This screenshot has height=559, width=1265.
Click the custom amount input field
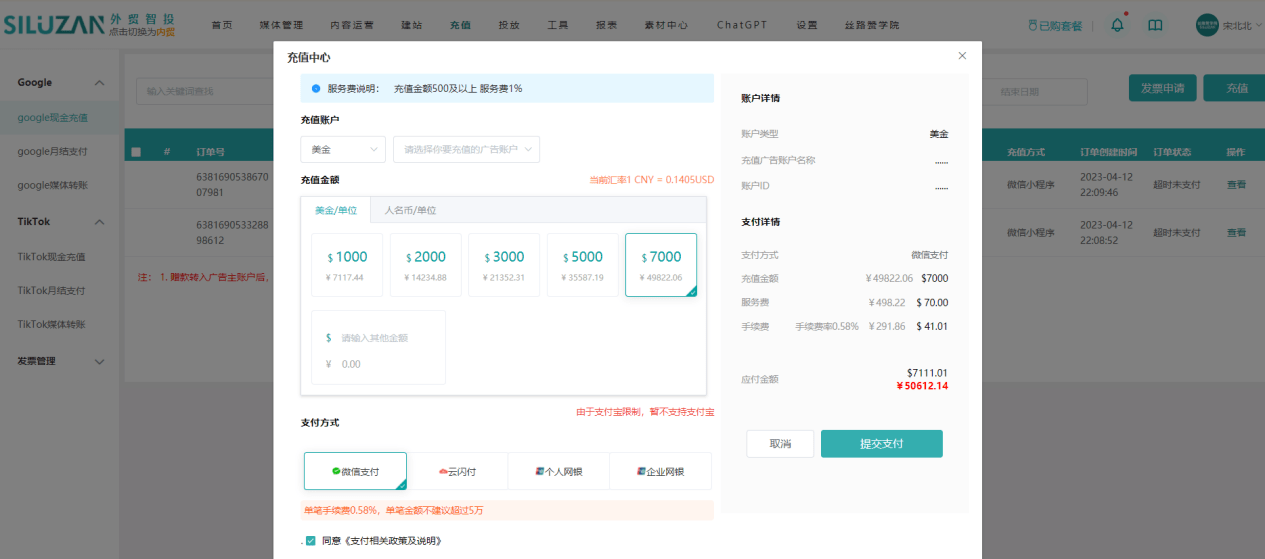[x=385, y=338]
